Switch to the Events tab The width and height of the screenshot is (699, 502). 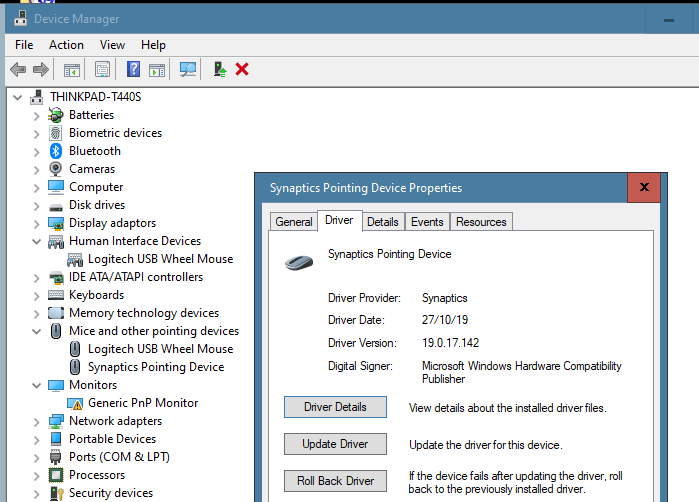427,222
